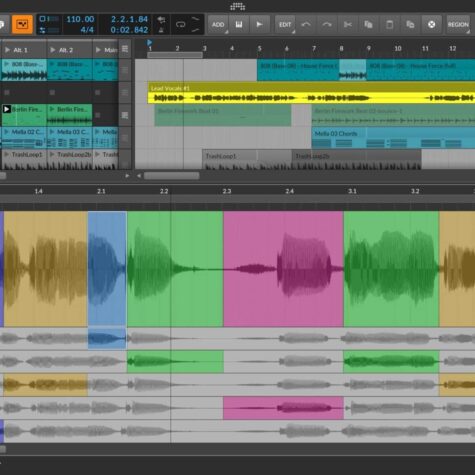Select the TrashLoop1 arranger clip
The height and width of the screenshot is (475, 475).
[x=247, y=160]
